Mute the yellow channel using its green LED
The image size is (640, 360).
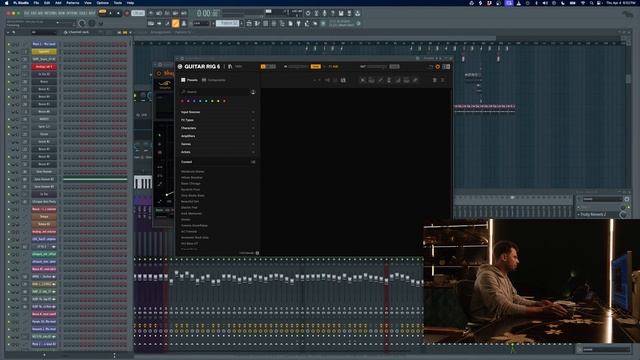pyautogui.click(x=9, y=52)
